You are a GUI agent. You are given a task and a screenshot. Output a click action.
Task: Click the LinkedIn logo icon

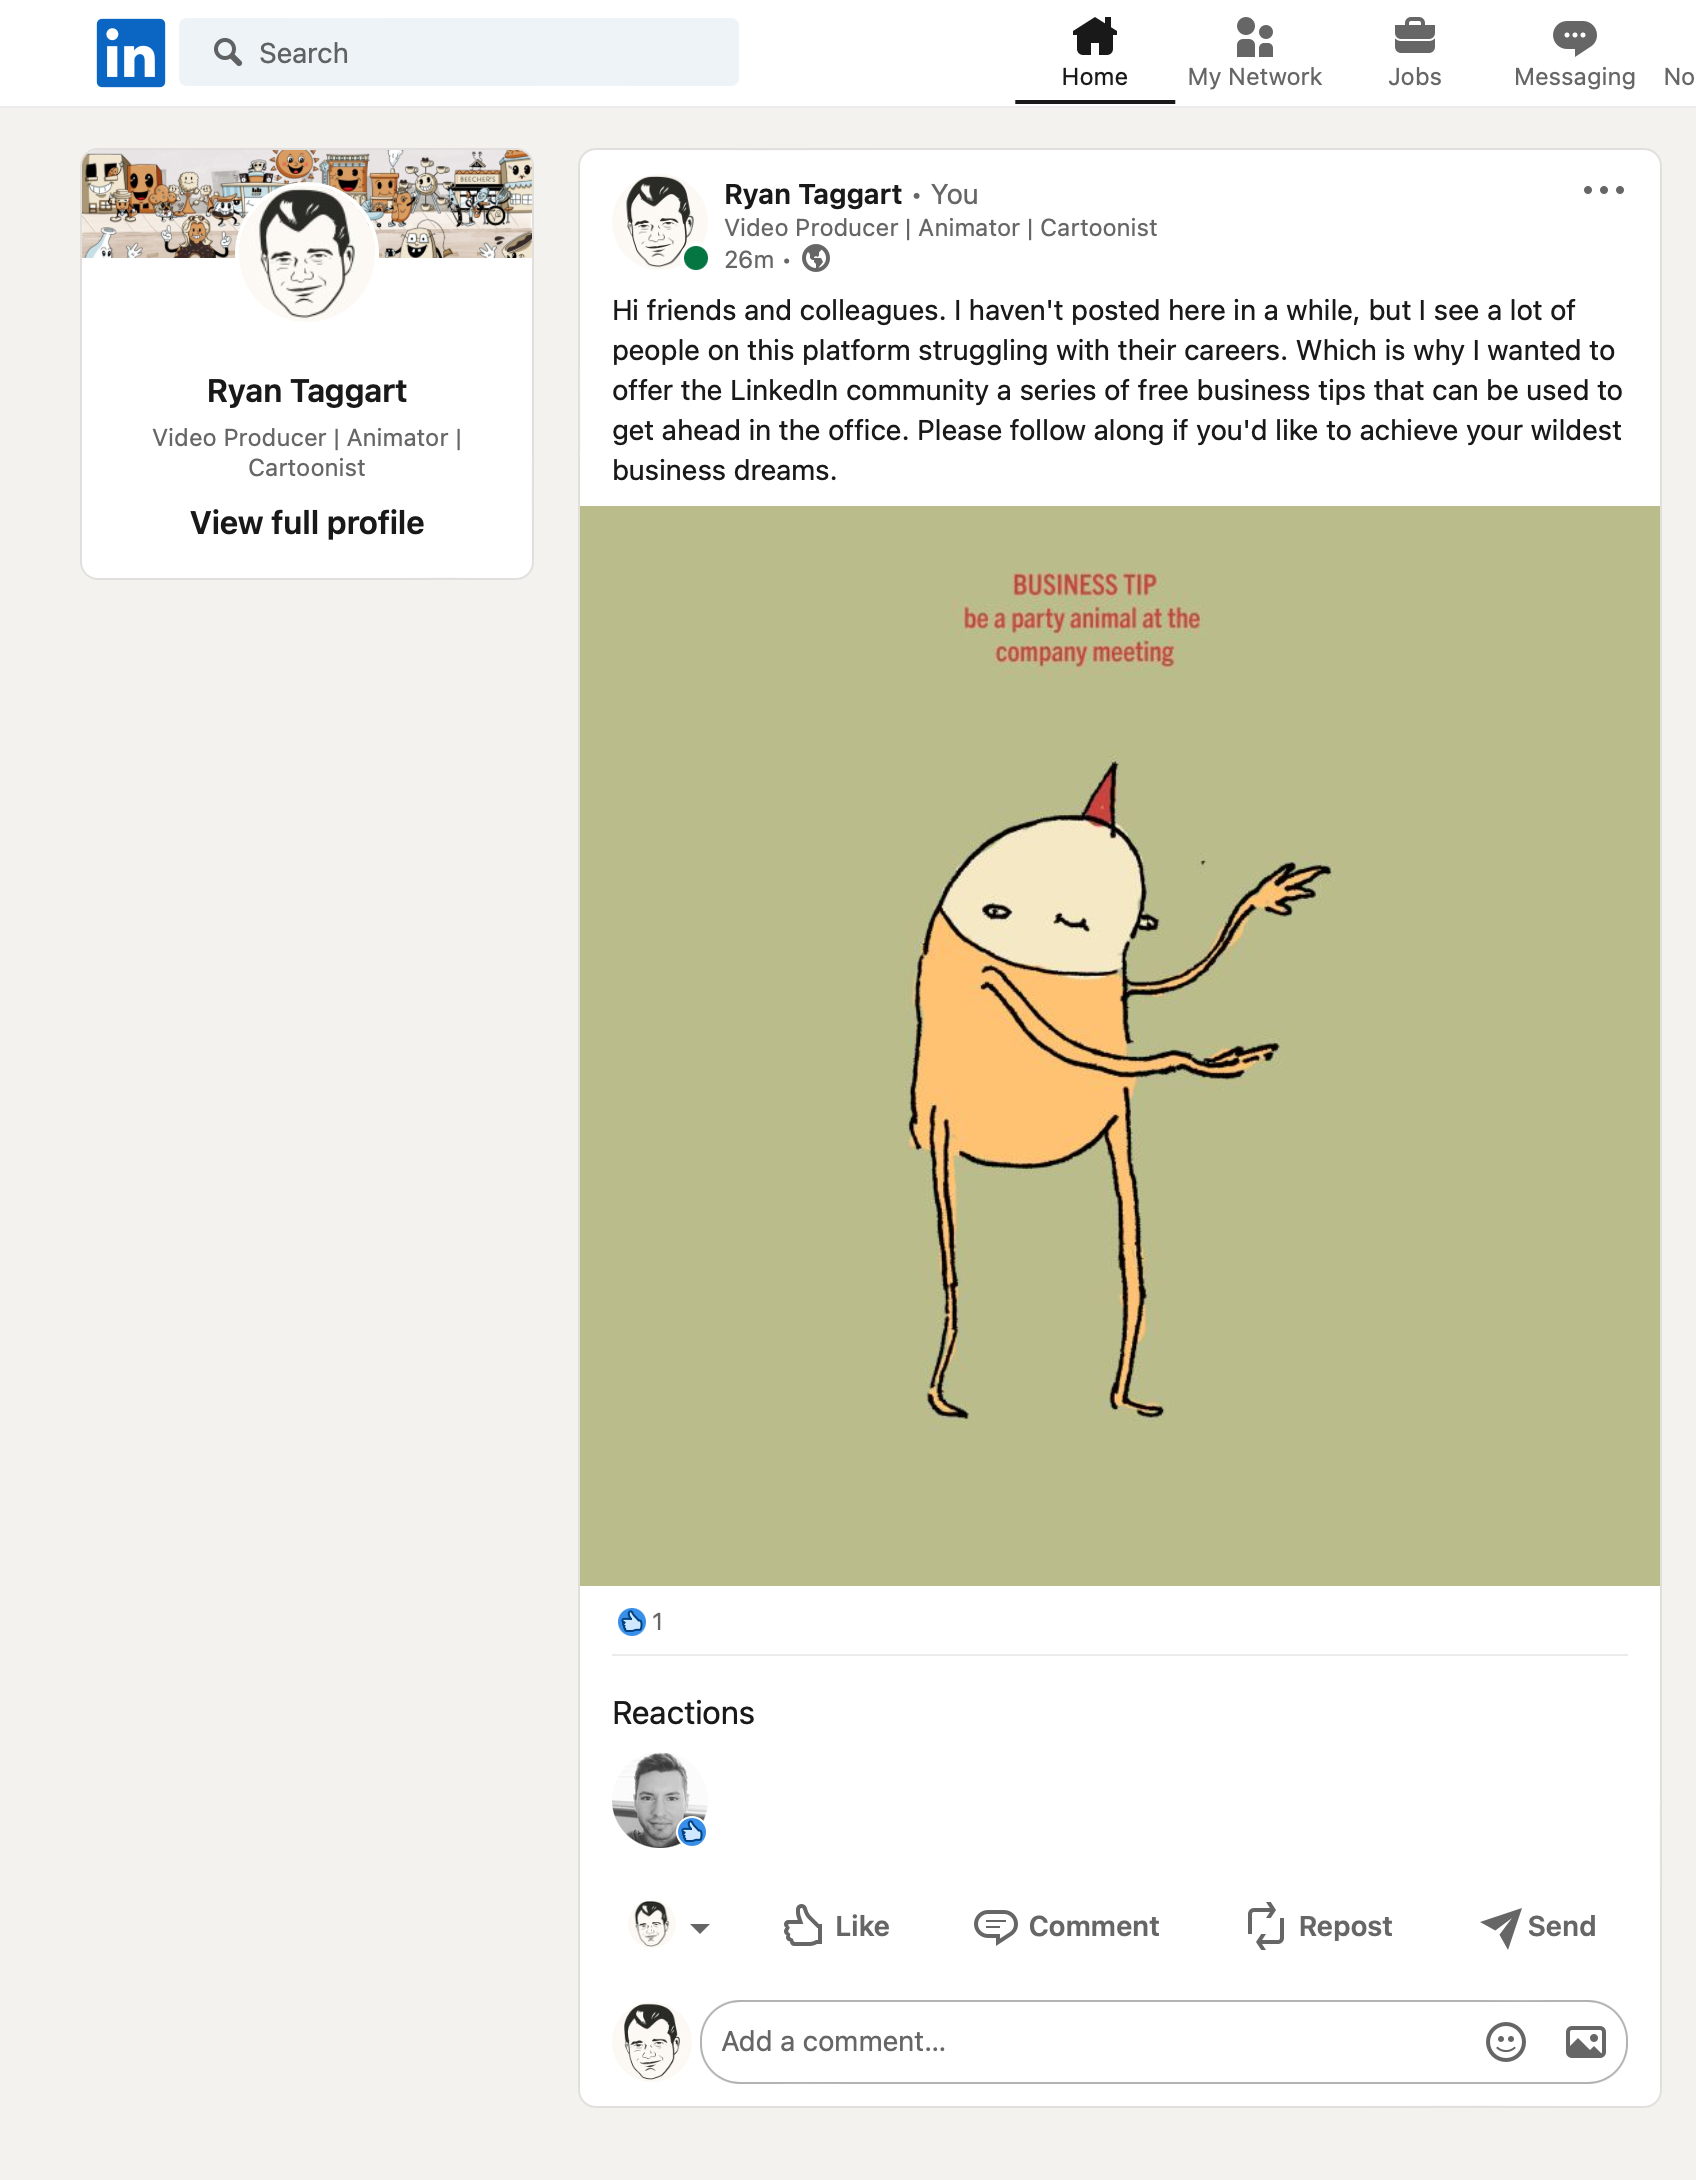coord(131,53)
